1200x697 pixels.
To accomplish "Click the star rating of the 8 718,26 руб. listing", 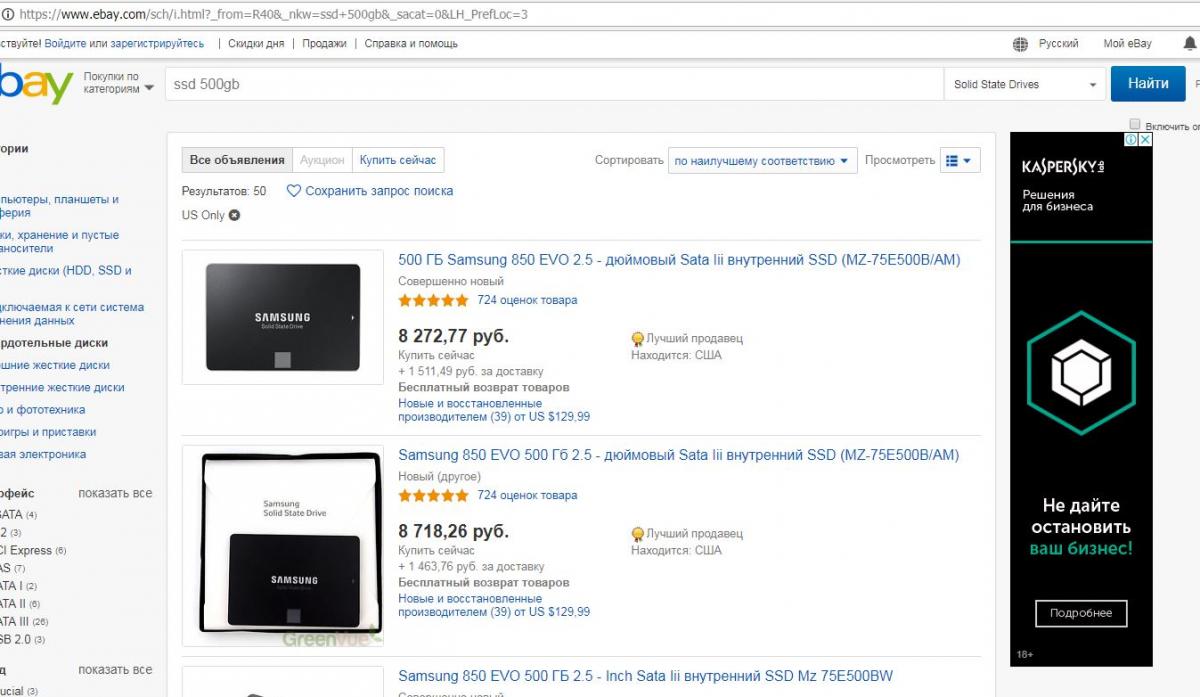I will [x=433, y=495].
